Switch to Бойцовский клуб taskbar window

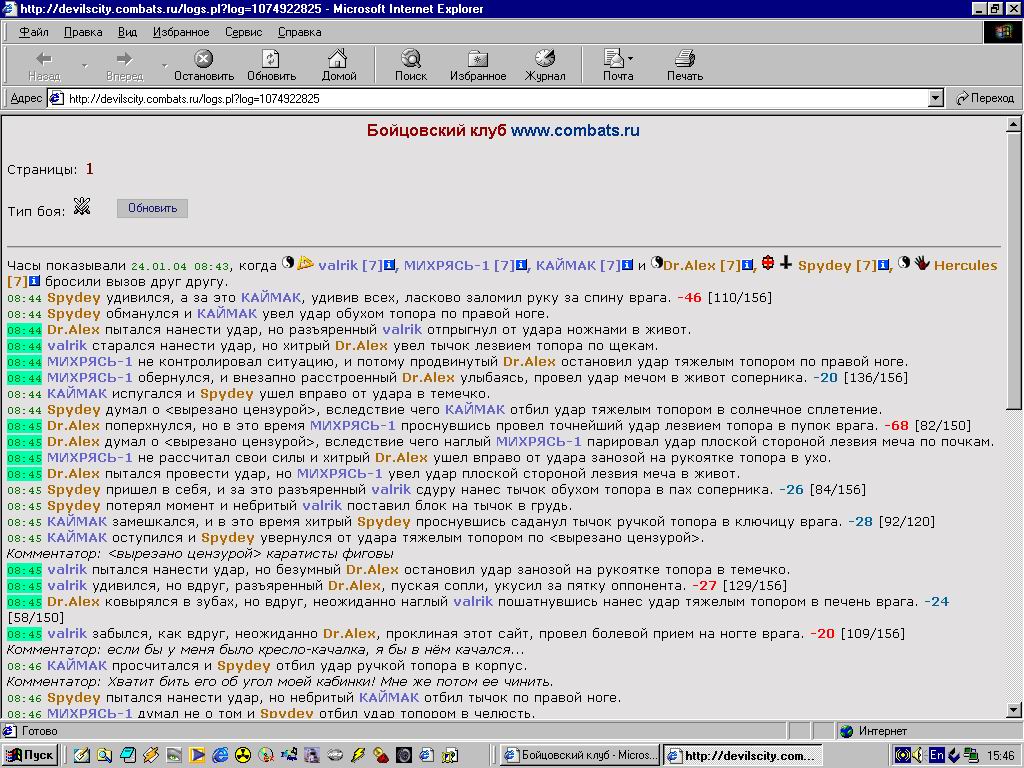point(579,755)
